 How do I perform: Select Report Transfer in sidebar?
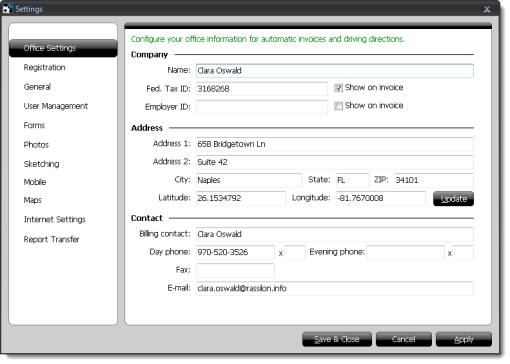pos(51,239)
